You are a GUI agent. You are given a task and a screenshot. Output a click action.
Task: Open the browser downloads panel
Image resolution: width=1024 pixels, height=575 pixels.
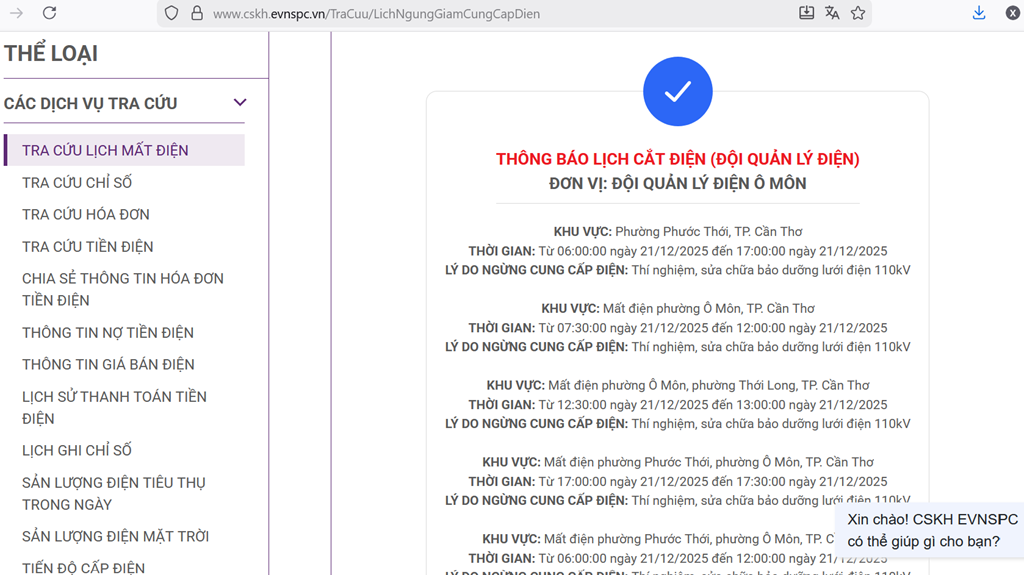(979, 13)
